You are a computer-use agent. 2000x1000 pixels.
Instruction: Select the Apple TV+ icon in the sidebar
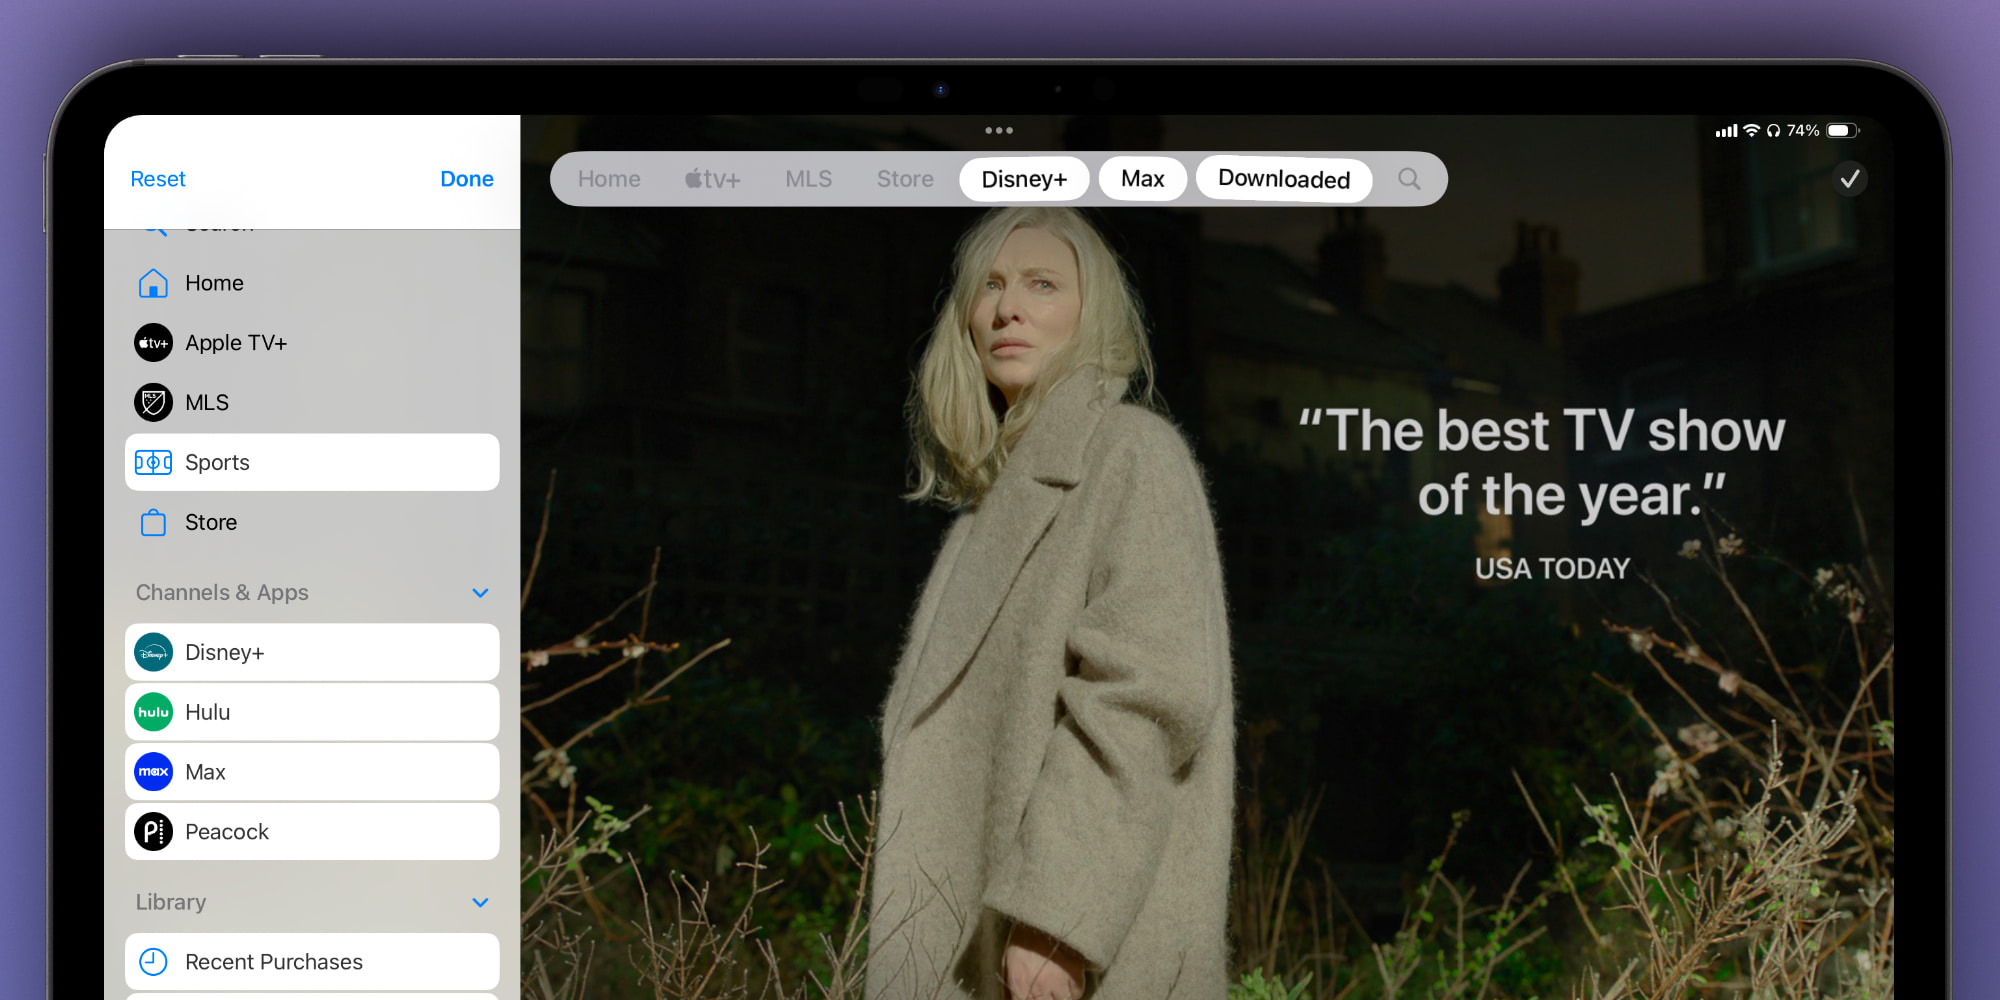[153, 342]
